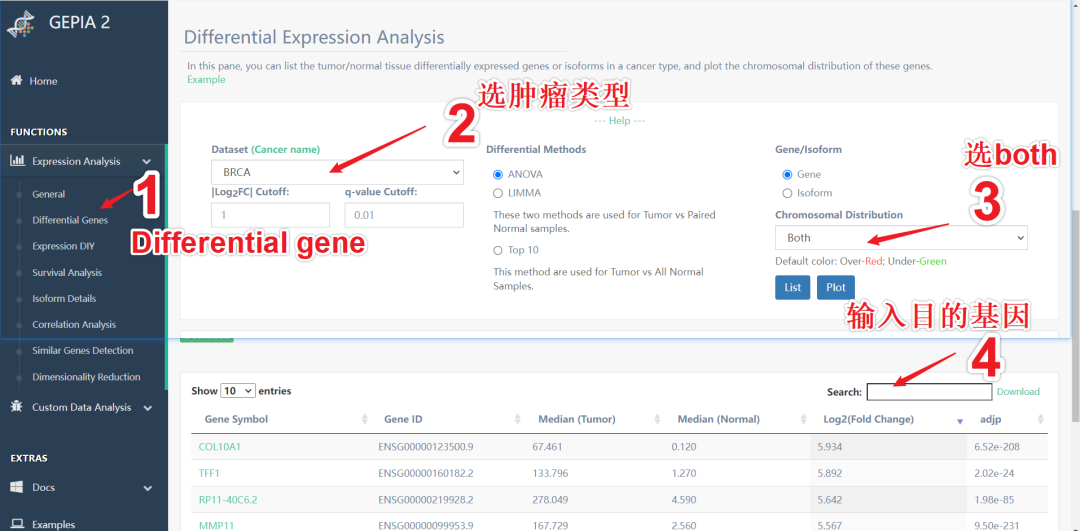Sort by Gene Symbol column arrows
This screenshot has width=1080, height=531.
pyautogui.click(x=364, y=419)
